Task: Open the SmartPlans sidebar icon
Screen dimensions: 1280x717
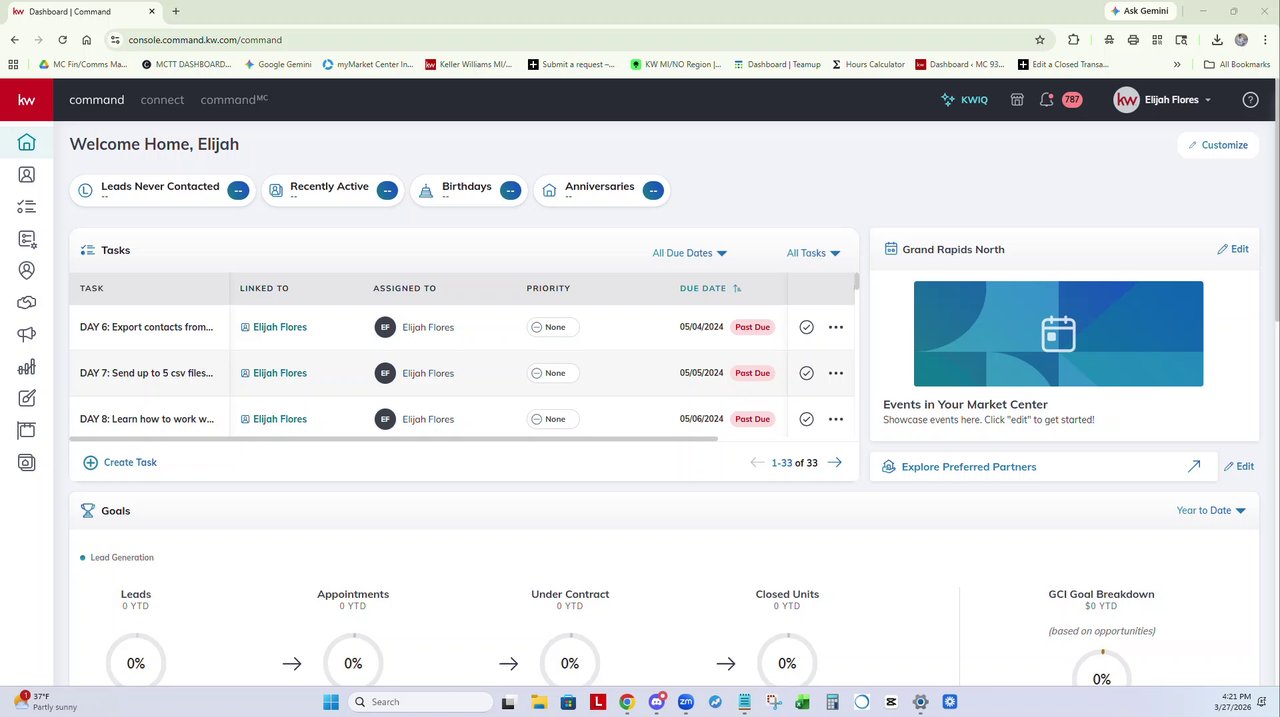Action: pyautogui.click(x=27, y=239)
